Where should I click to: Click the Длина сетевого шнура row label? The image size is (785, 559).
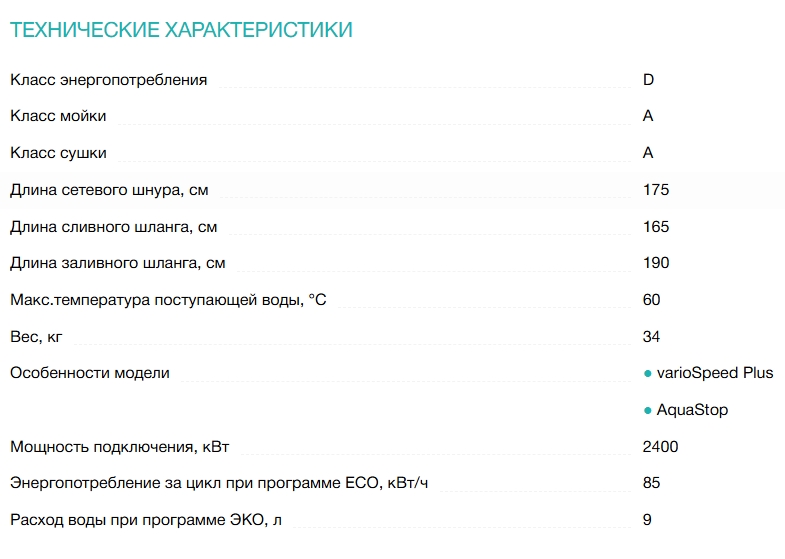pos(109,190)
